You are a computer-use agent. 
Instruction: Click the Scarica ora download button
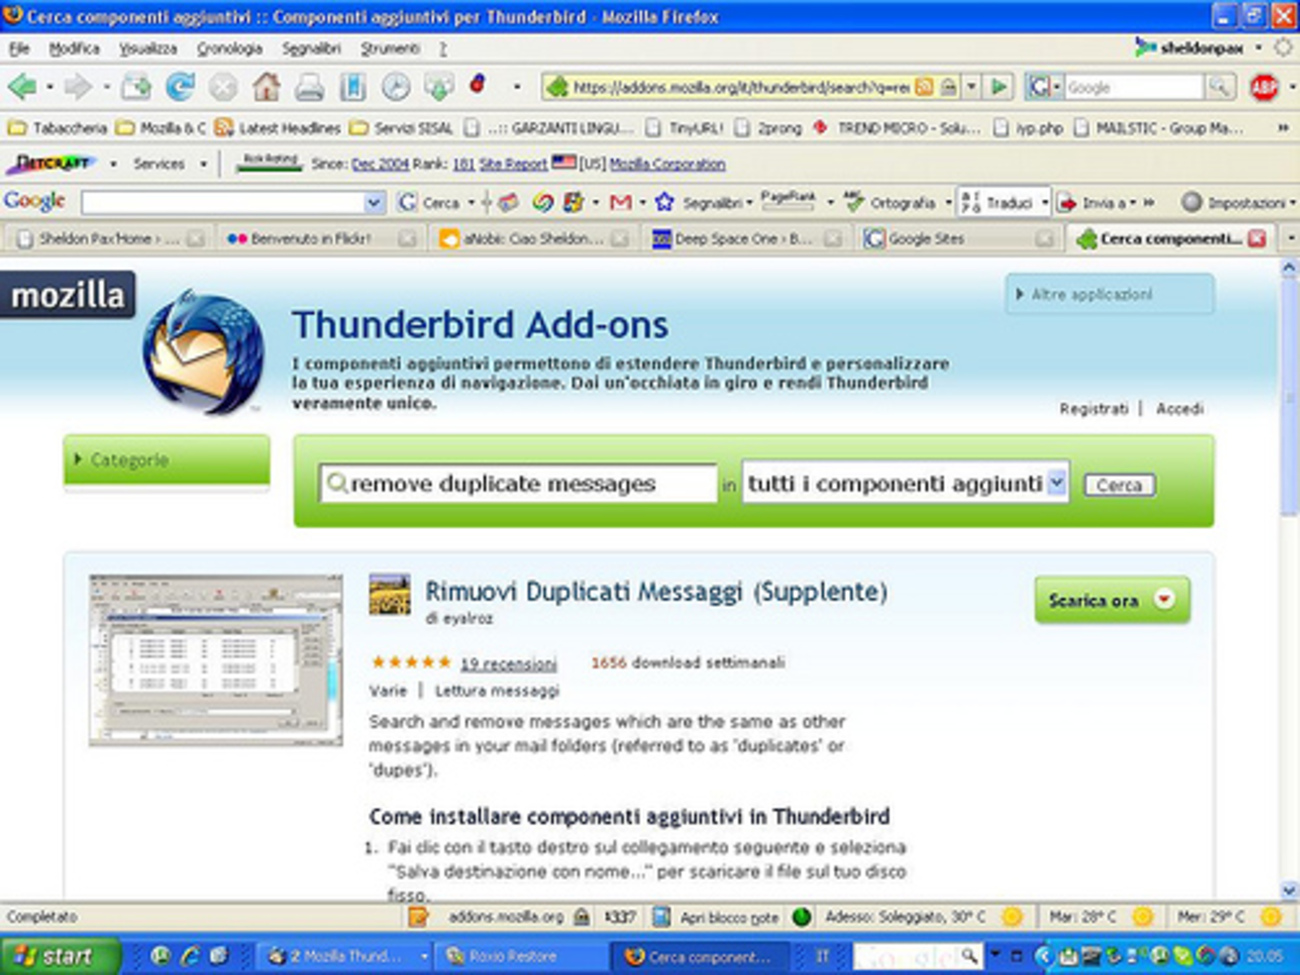[x=1112, y=599]
